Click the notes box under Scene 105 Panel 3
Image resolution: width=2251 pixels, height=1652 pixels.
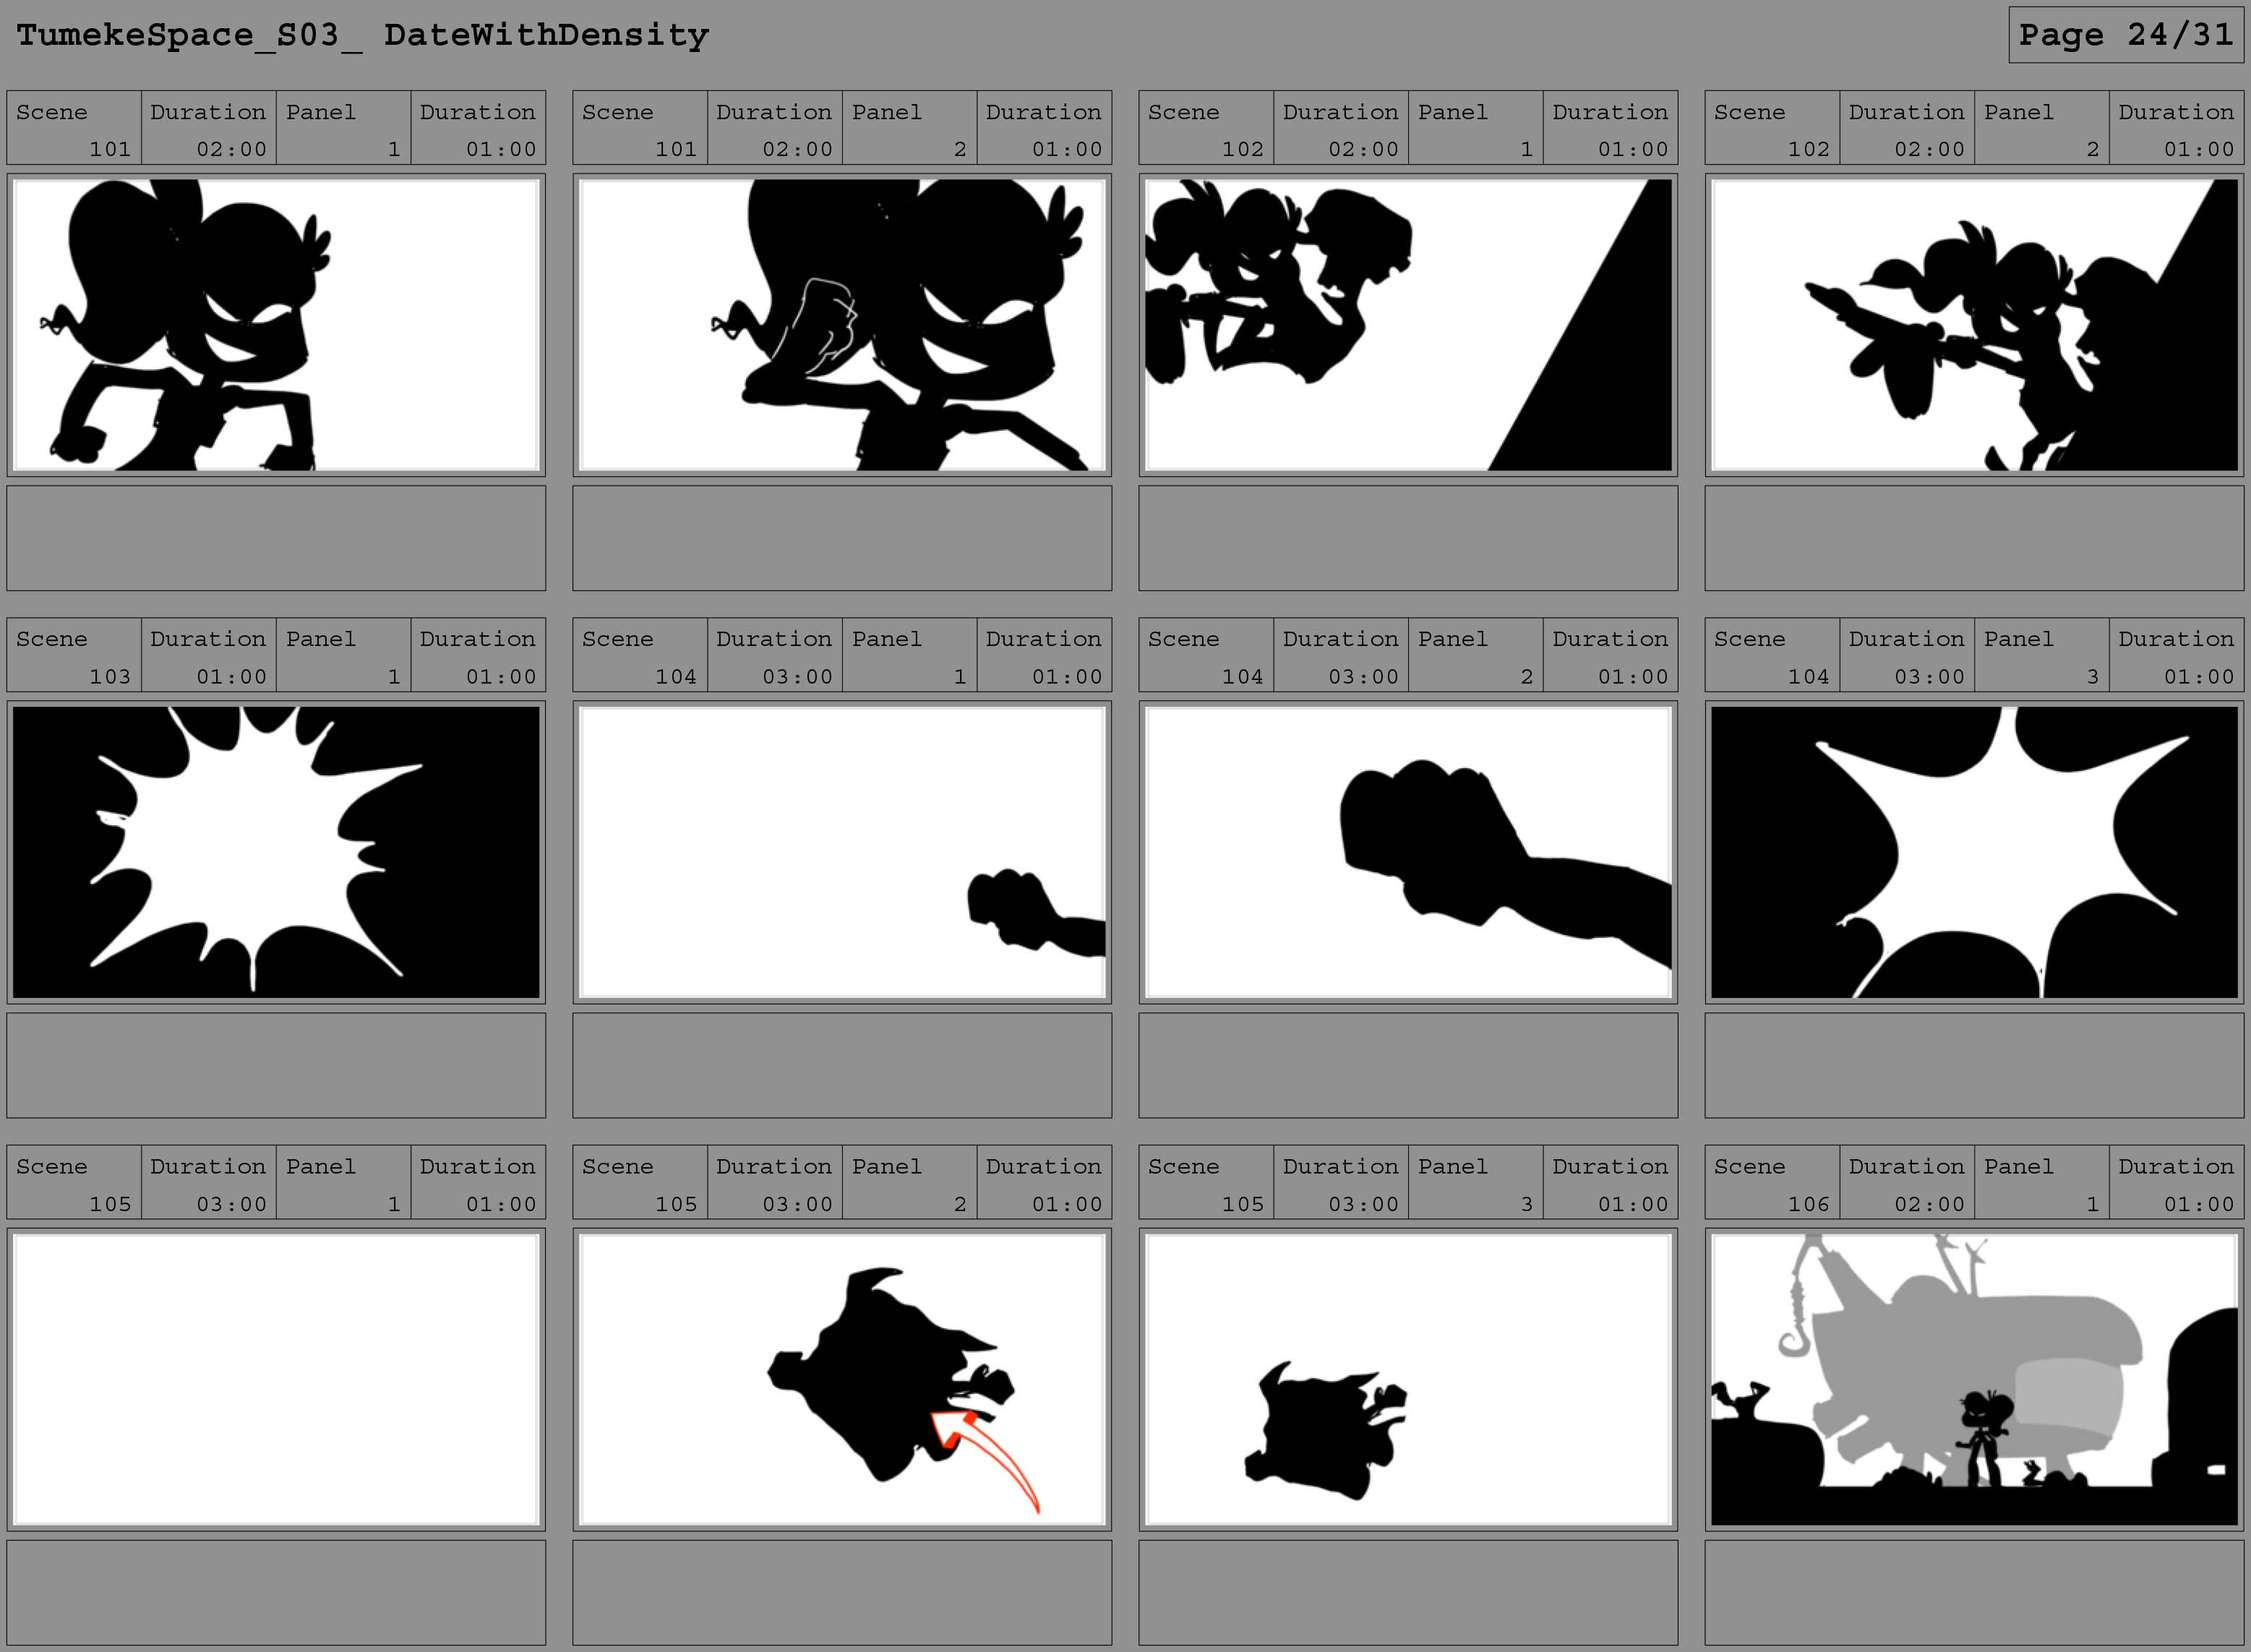[x=1408, y=1593]
